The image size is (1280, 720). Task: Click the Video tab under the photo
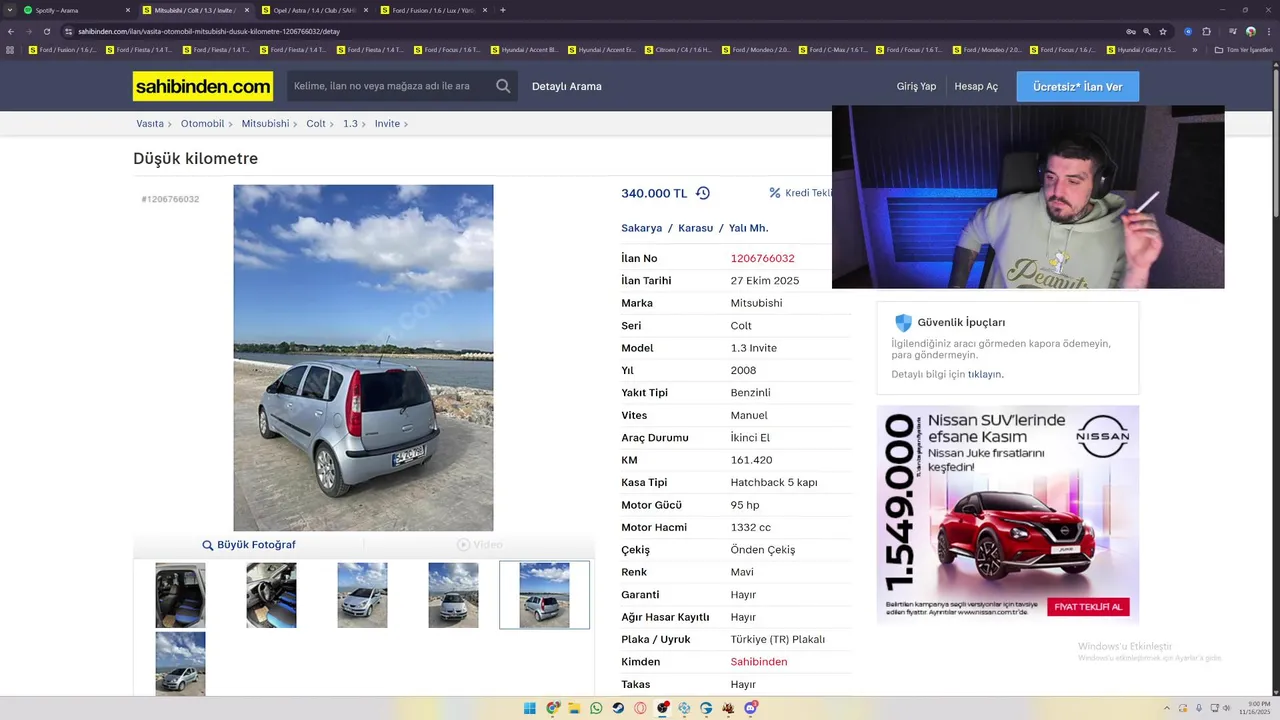click(480, 545)
